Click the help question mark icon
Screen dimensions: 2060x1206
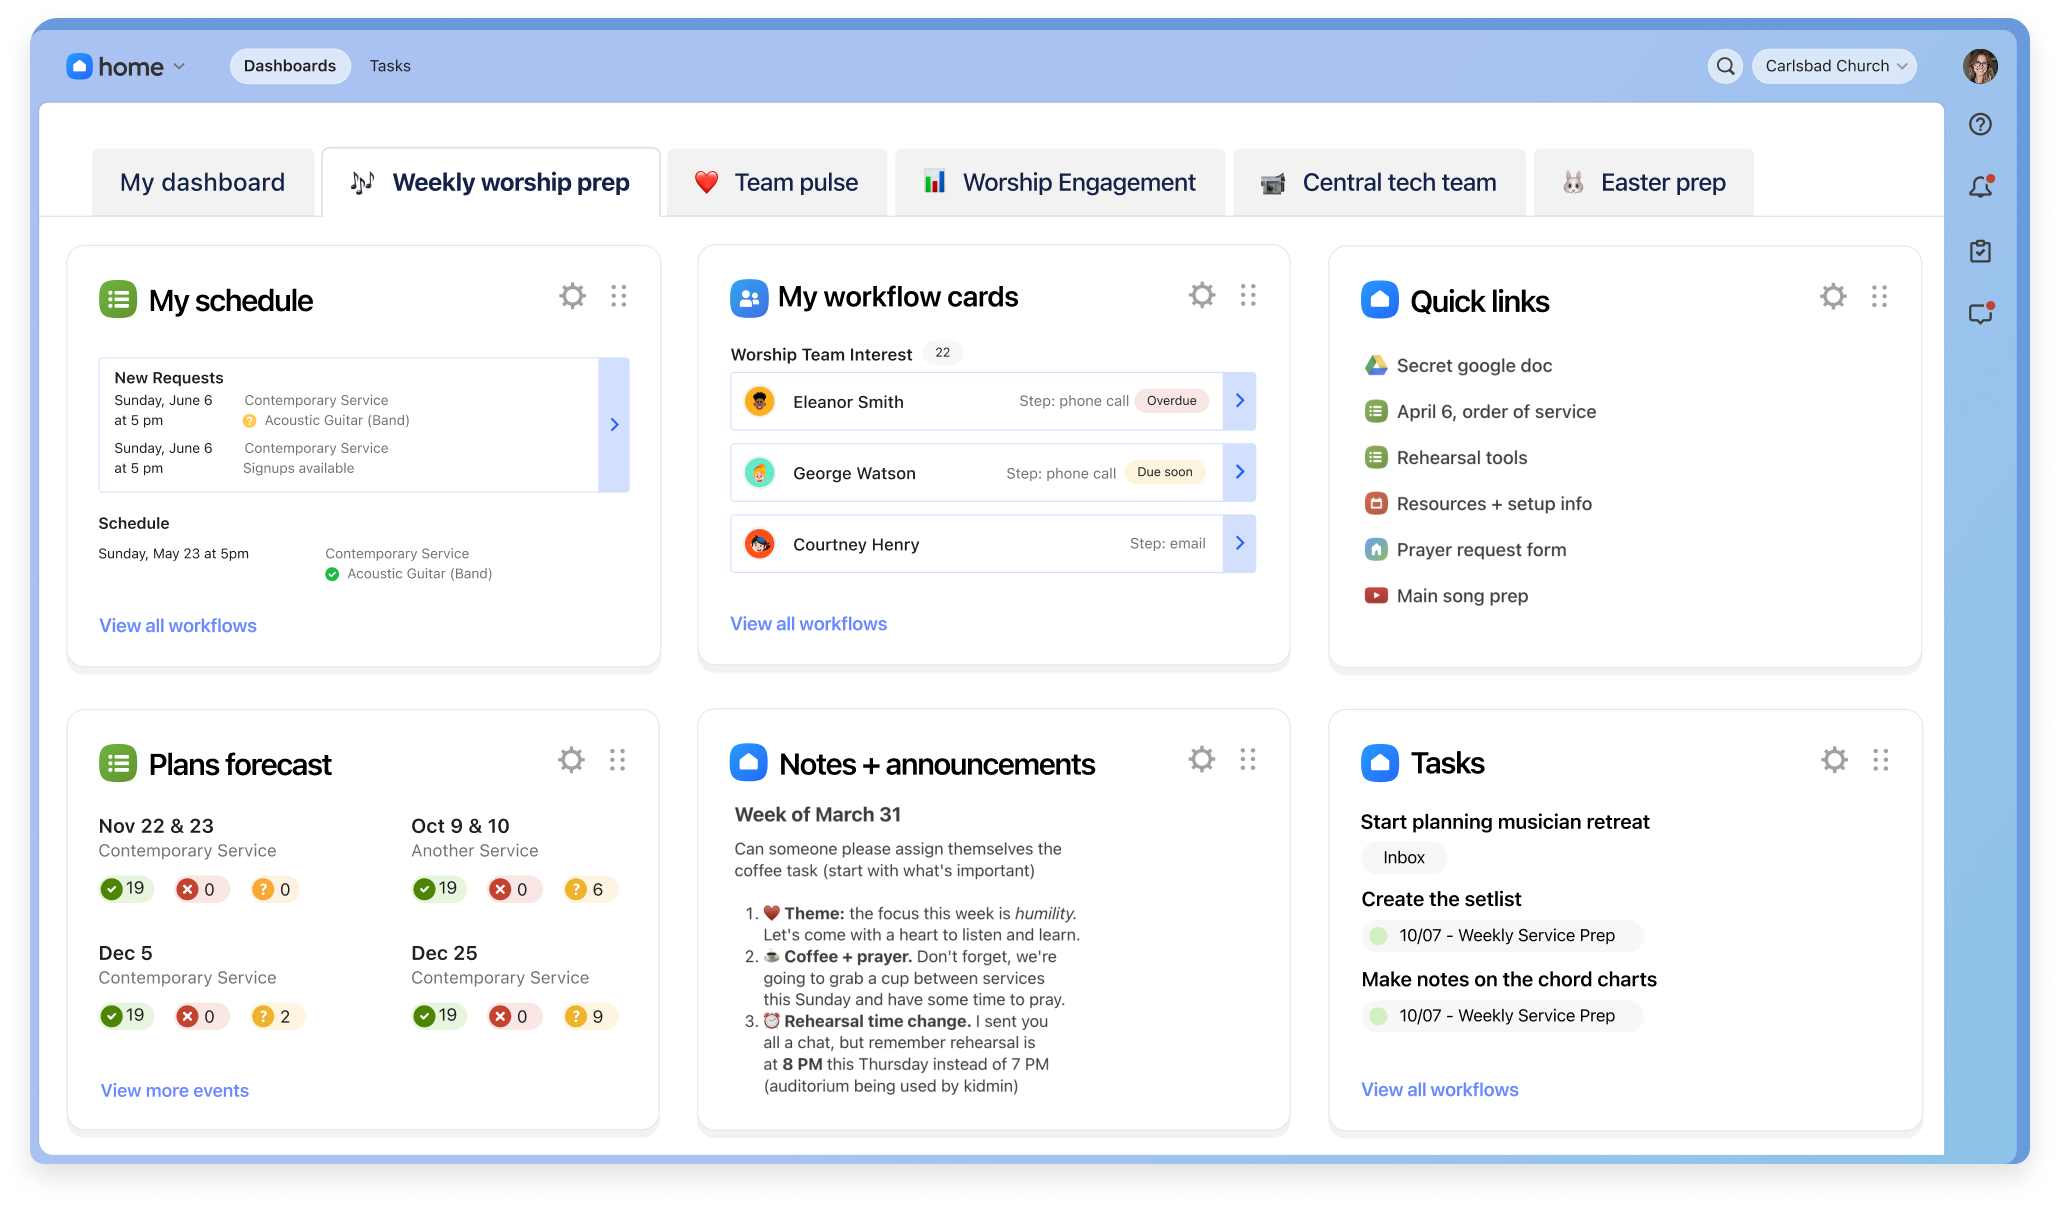1980,124
